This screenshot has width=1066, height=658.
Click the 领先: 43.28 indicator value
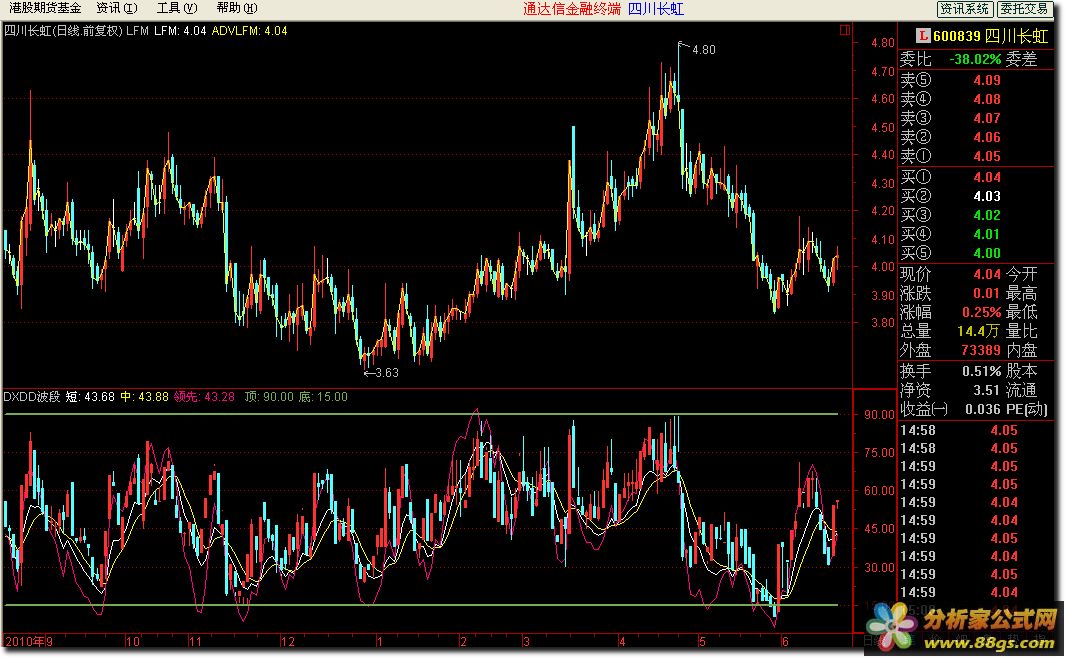(x=204, y=396)
